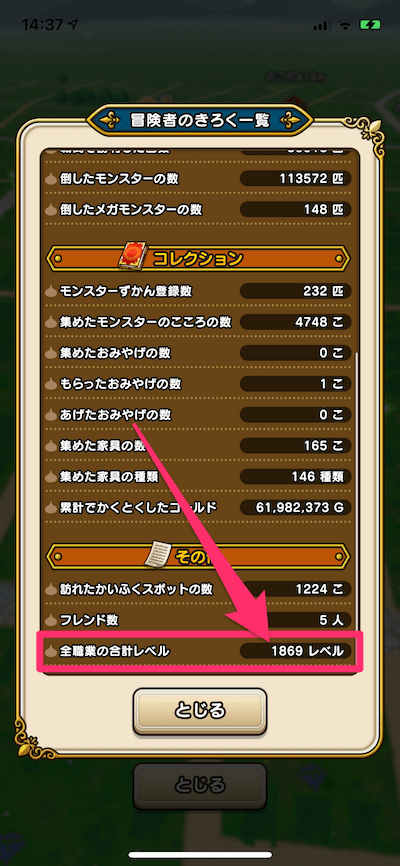Viewport: 400px width, 866px height.
Task: Select the 1869 レベル value field
Action: (x=295, y=652)
